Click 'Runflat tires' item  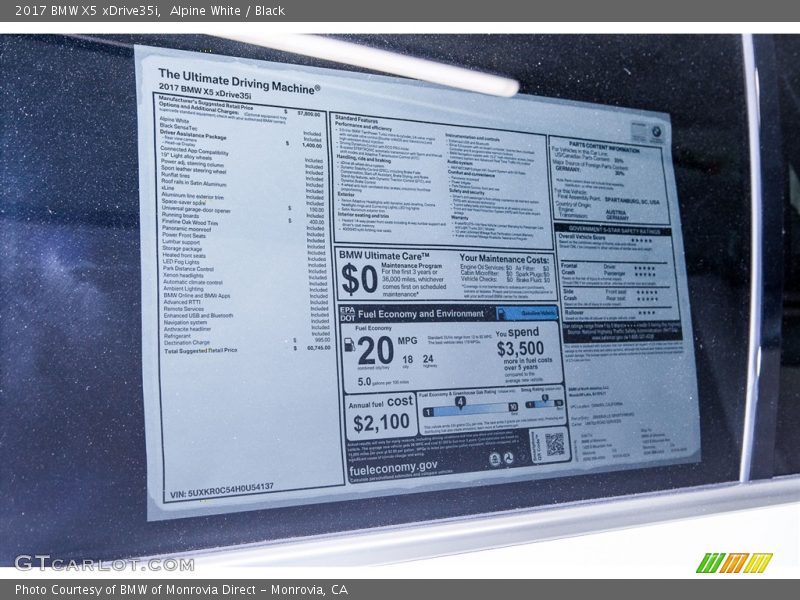tap(175, 175)
